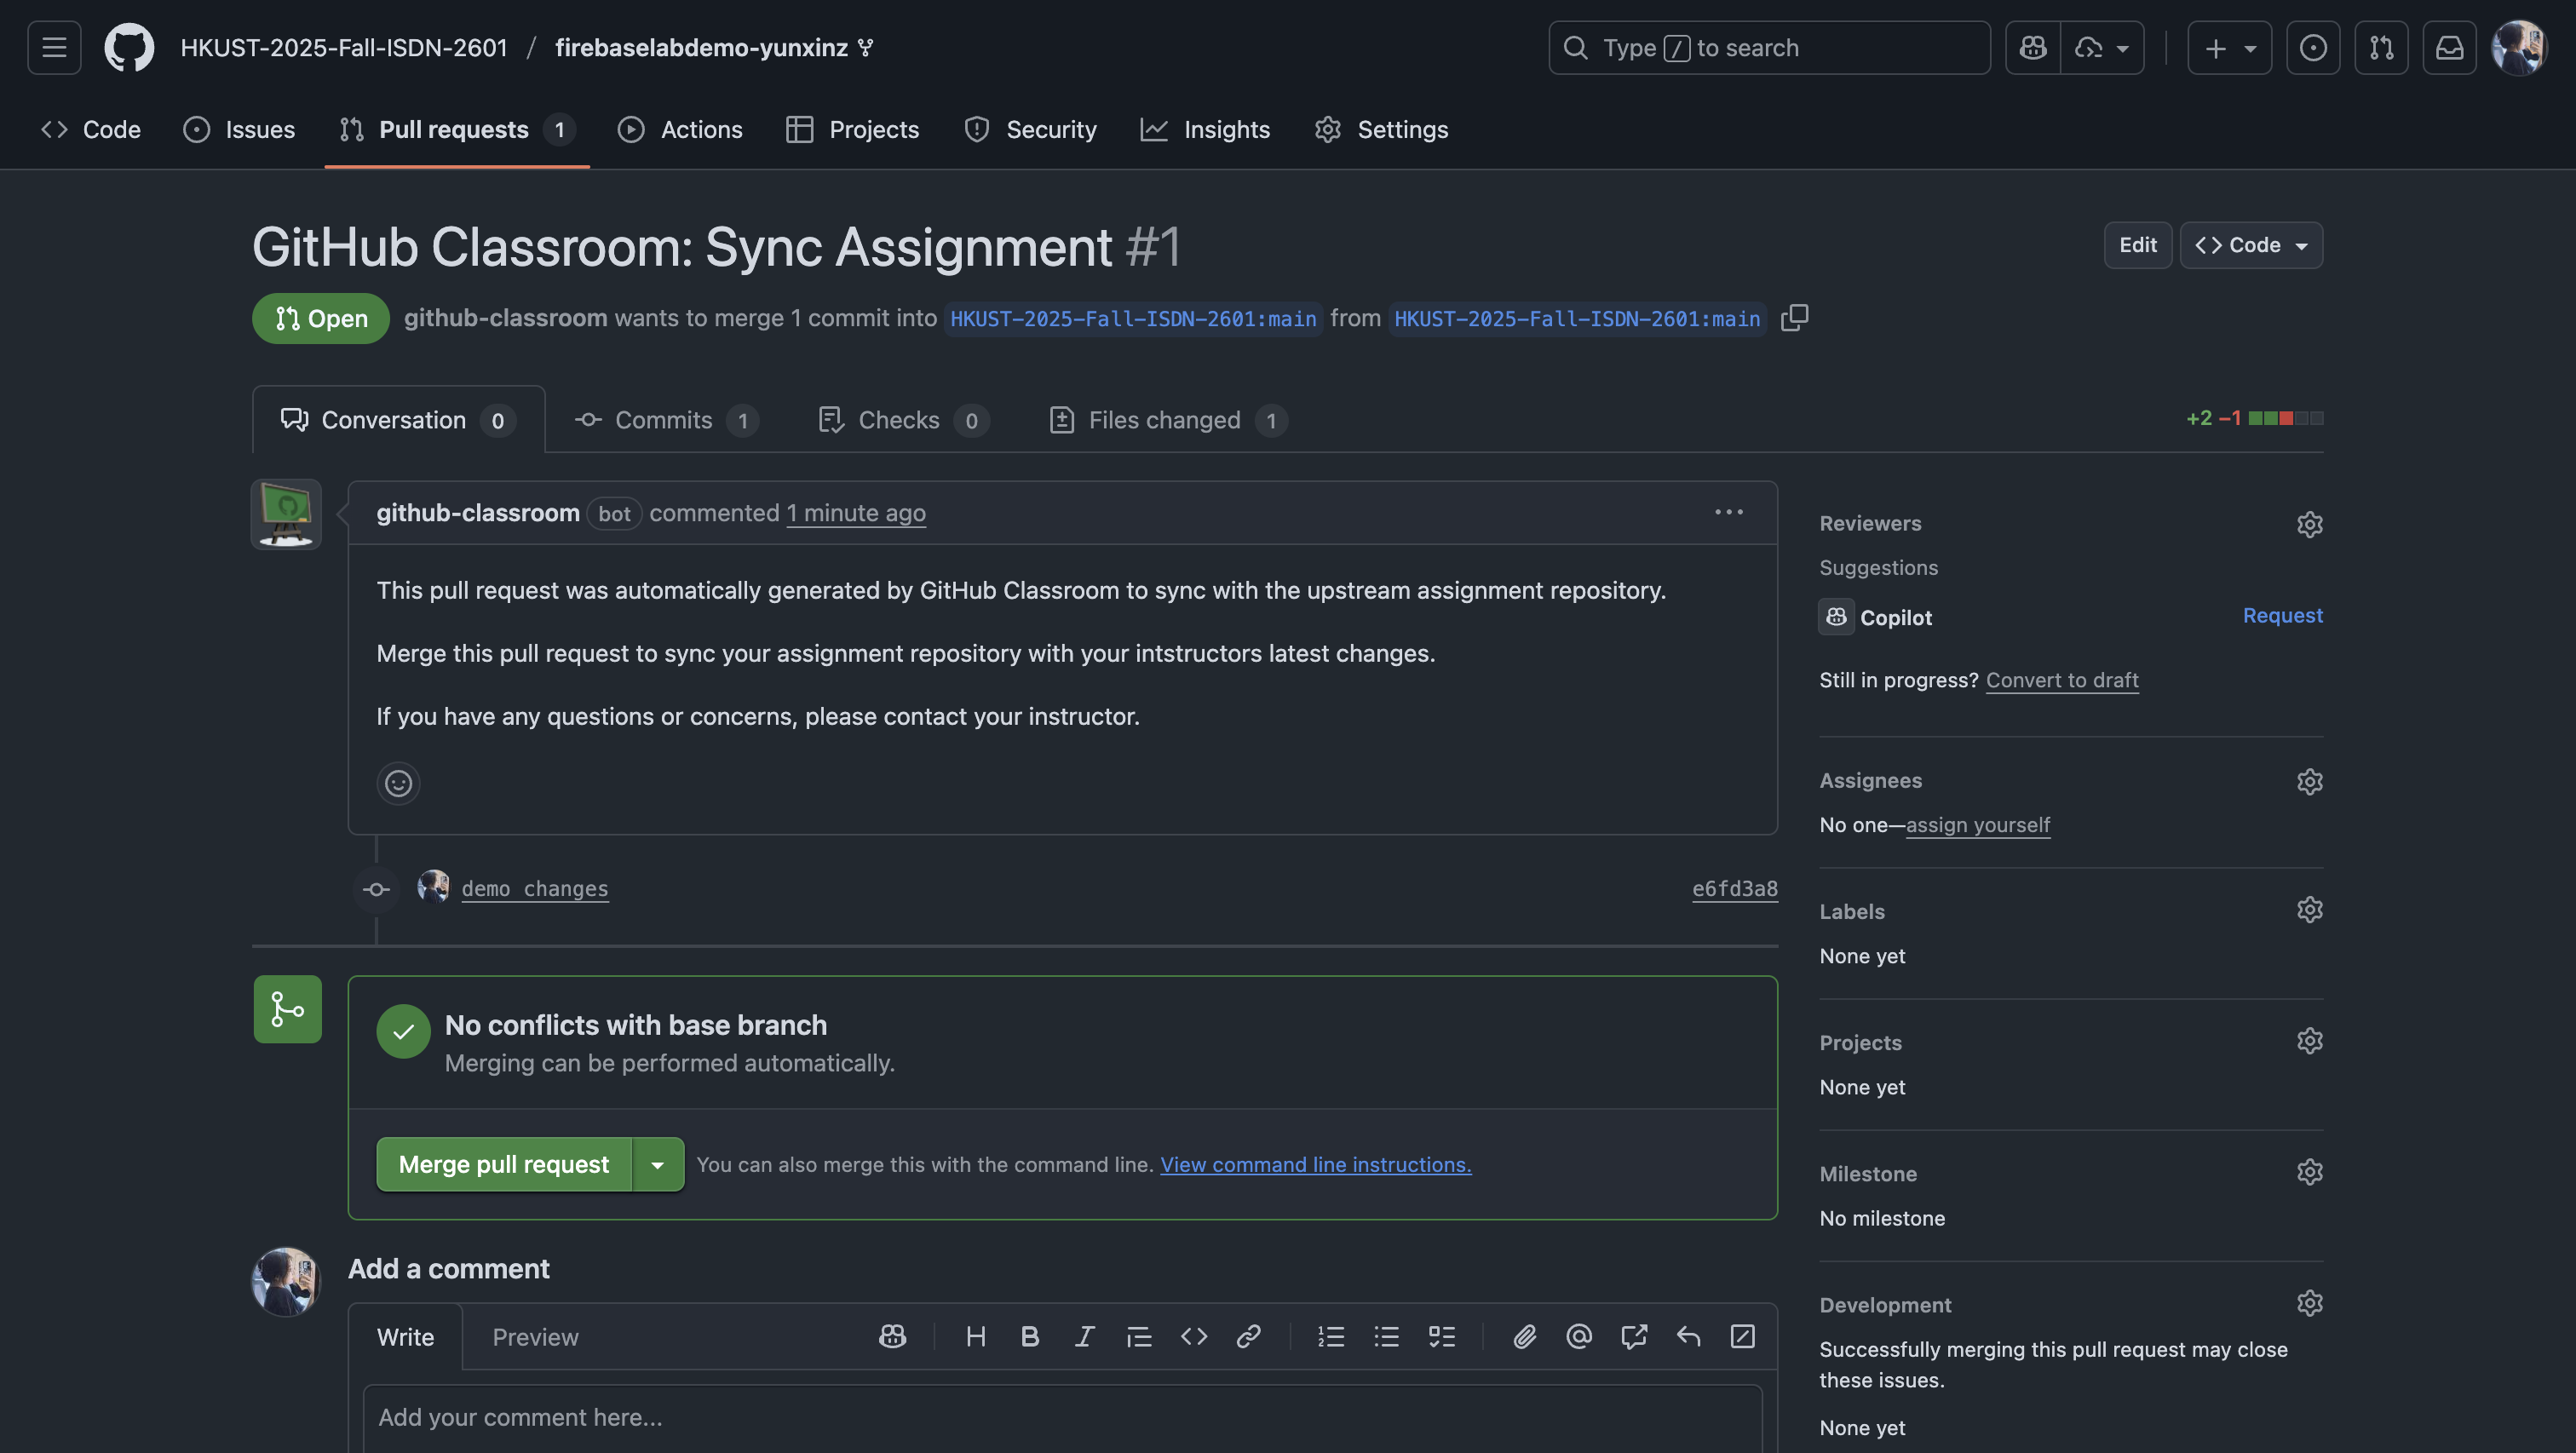Expand the create new plus dropdown
The width and height of the screenshot is (2576, 1453).
click(2229, 48)
